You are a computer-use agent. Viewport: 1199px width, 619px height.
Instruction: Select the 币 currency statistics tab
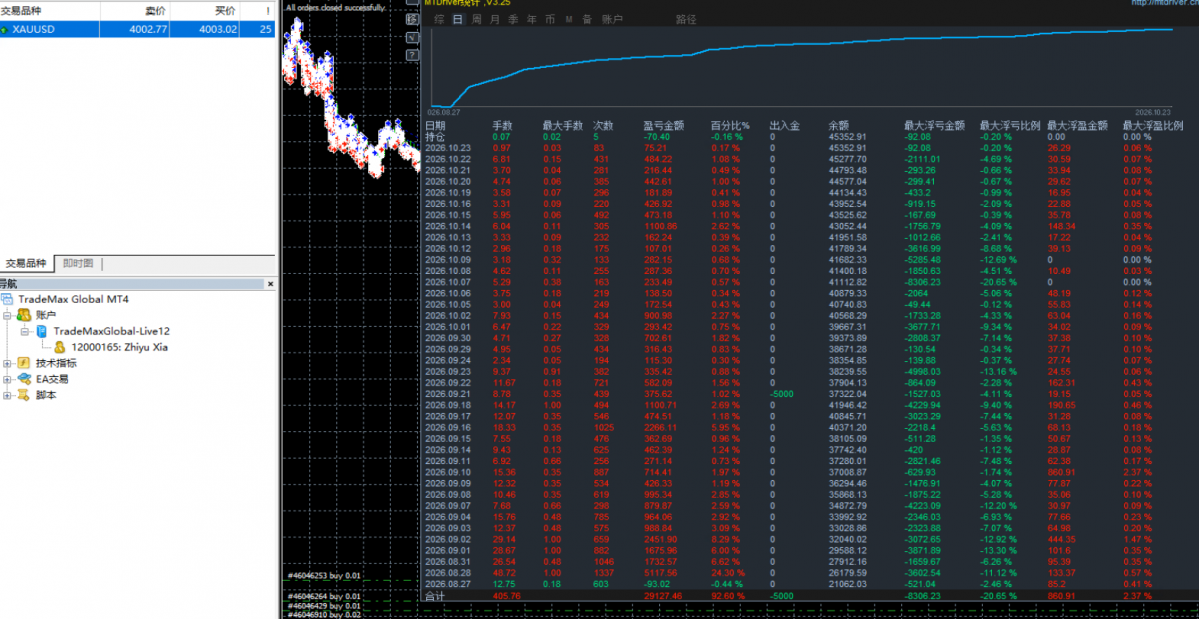[x=550, y=19]
